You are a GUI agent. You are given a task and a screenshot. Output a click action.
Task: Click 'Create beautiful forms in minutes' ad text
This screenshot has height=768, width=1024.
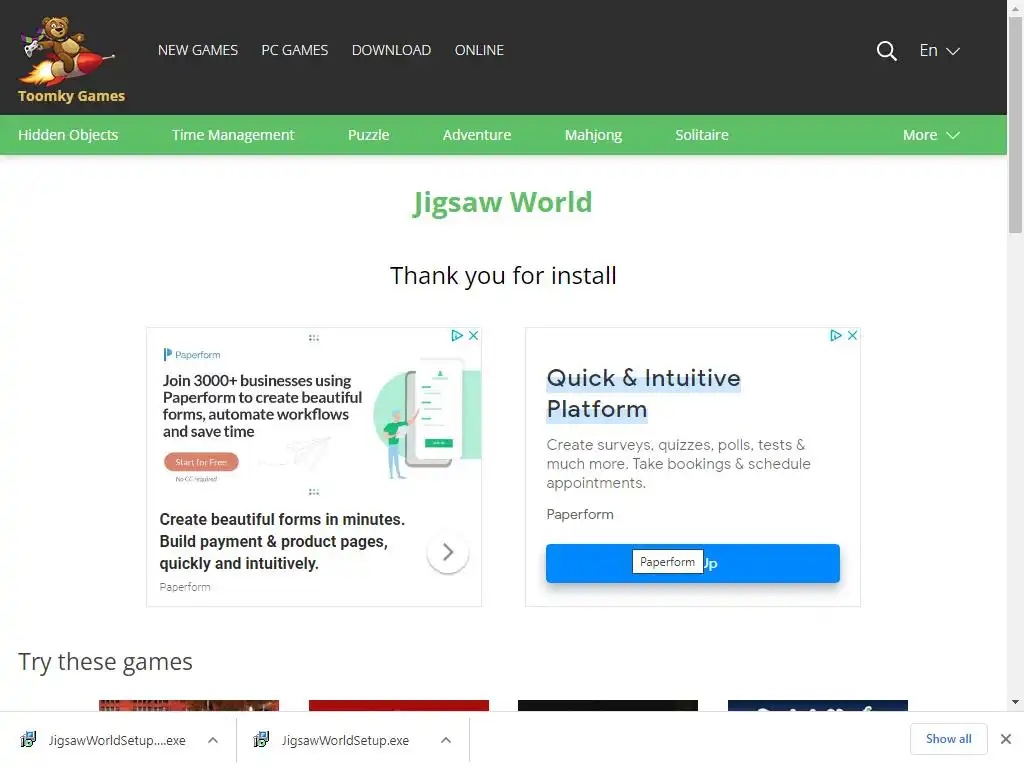(282, 541)
